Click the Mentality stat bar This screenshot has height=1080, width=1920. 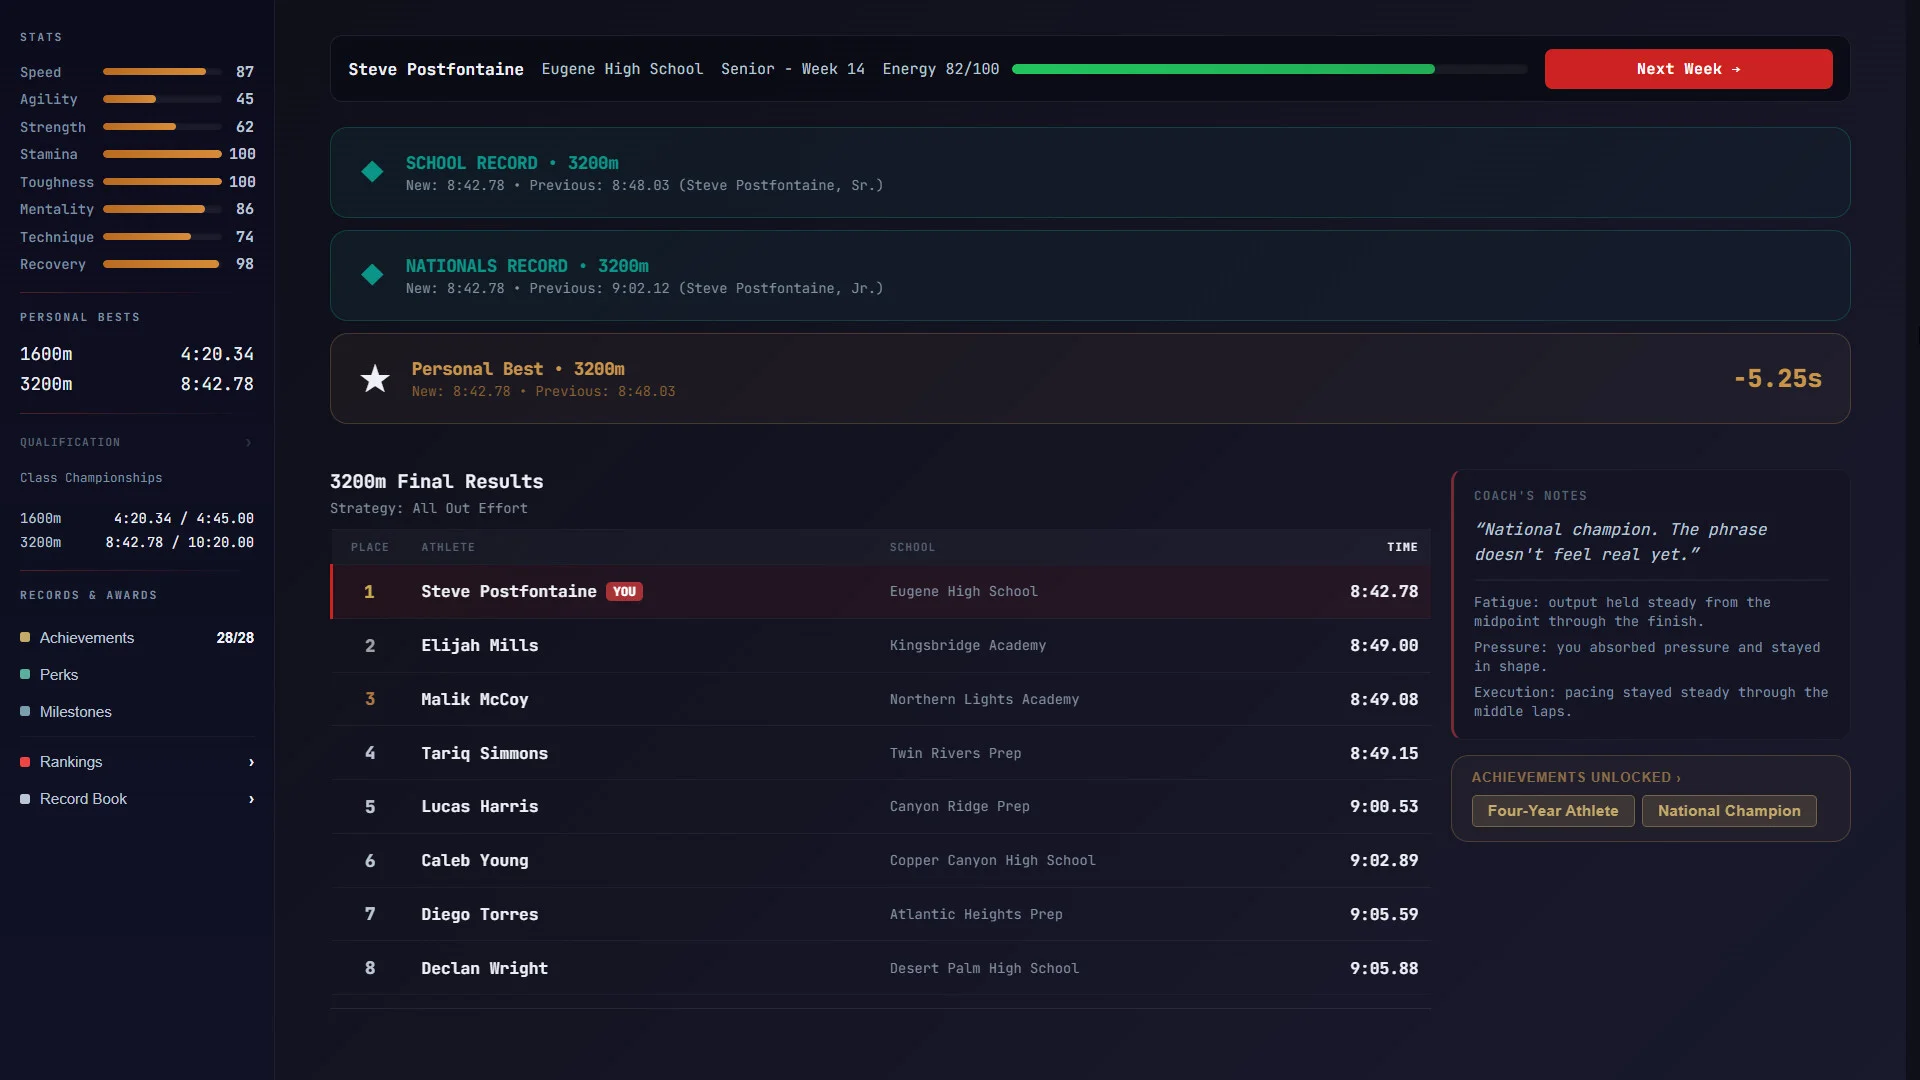[x=162, y=209]
